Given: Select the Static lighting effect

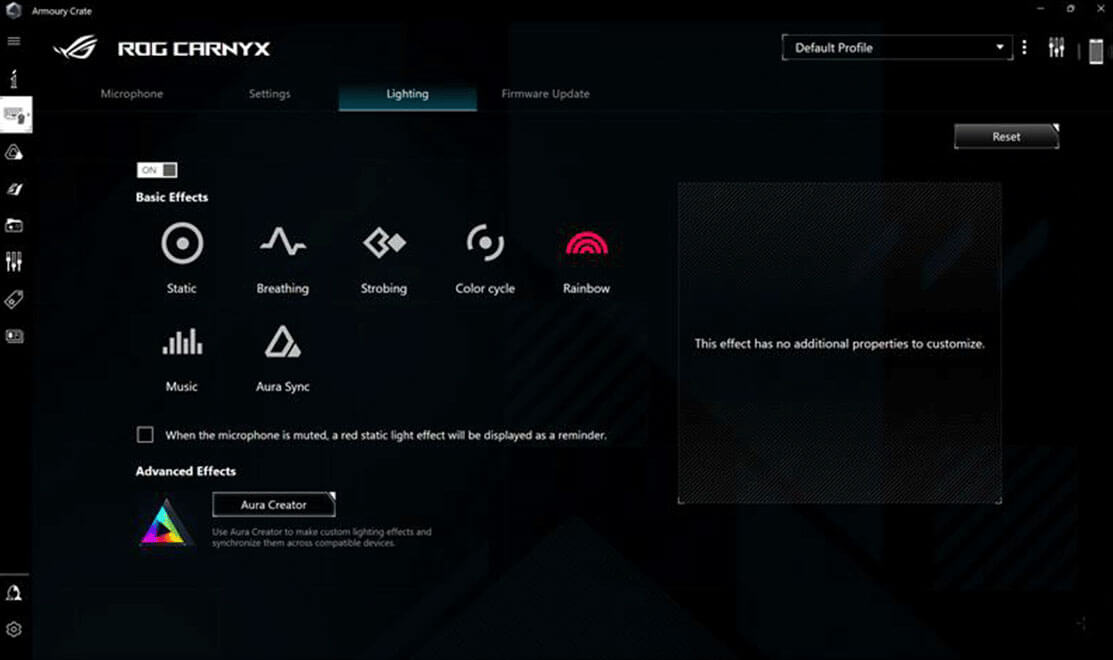Looking at the screenshot, I should pyautogui.click(x=182, y=243).
